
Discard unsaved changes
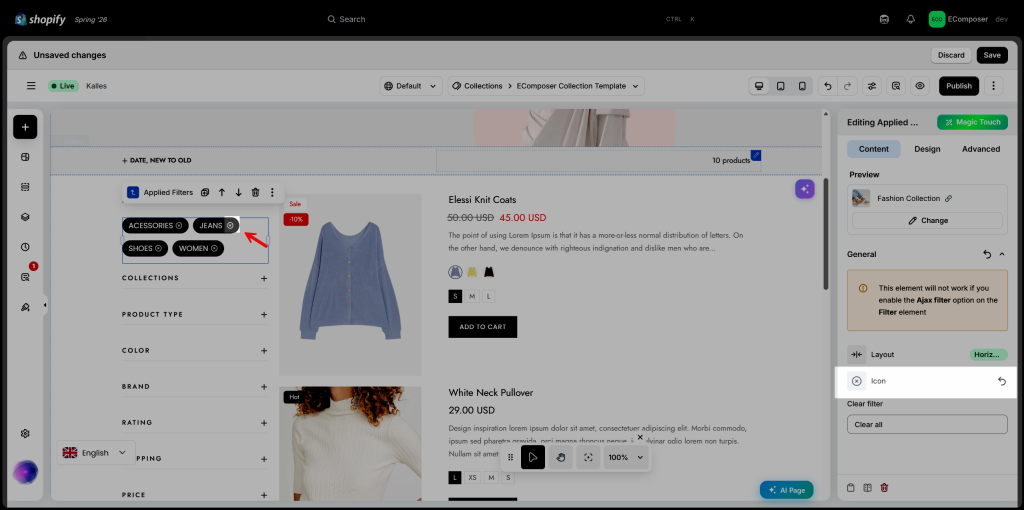(x=951, y=55)
